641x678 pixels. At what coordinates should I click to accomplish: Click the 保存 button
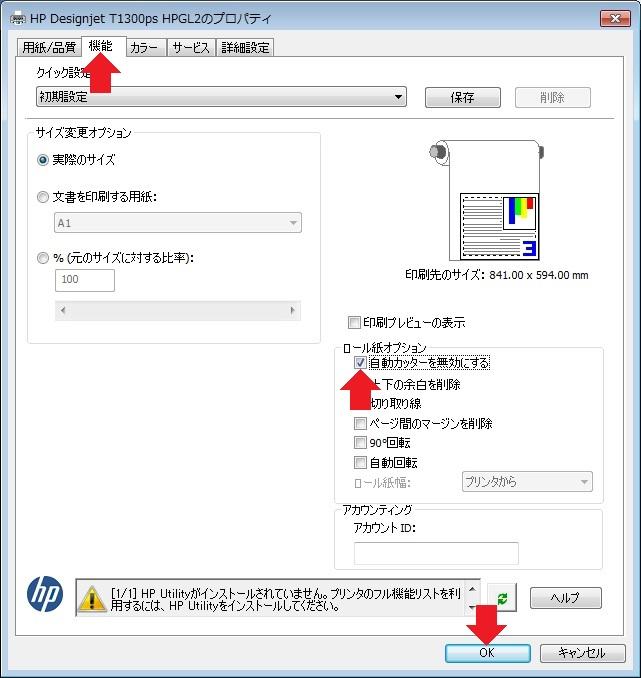point(462,97)
